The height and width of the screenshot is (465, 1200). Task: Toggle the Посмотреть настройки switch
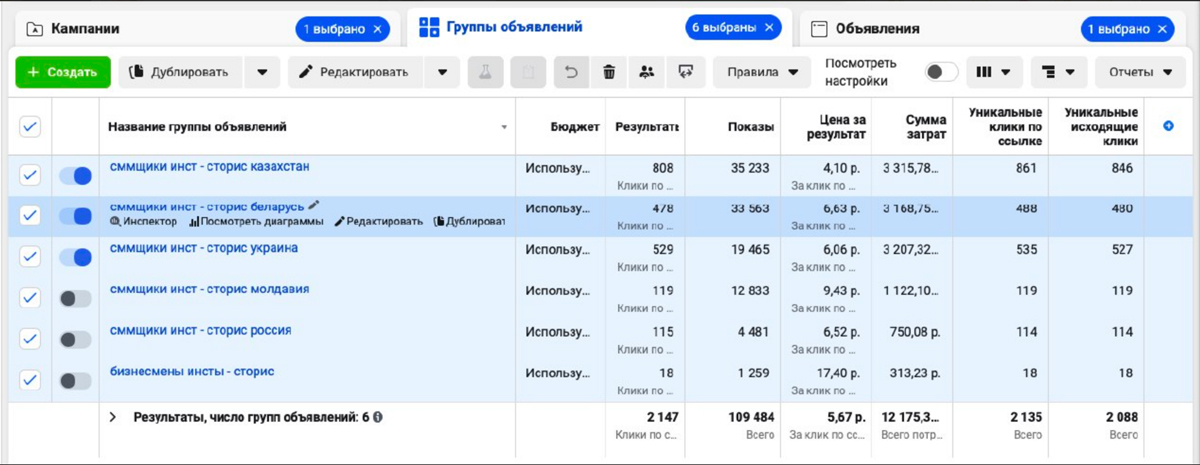coord(941,72)
